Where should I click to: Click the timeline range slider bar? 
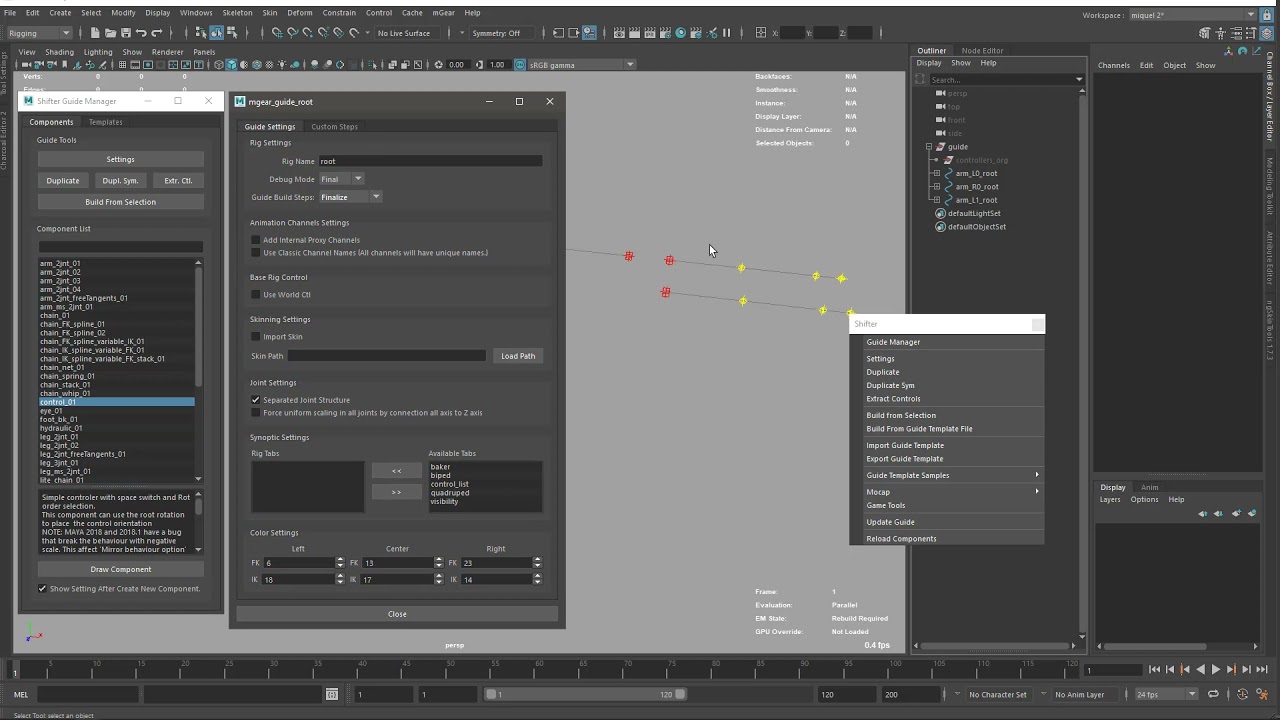(x=586, y=694)
